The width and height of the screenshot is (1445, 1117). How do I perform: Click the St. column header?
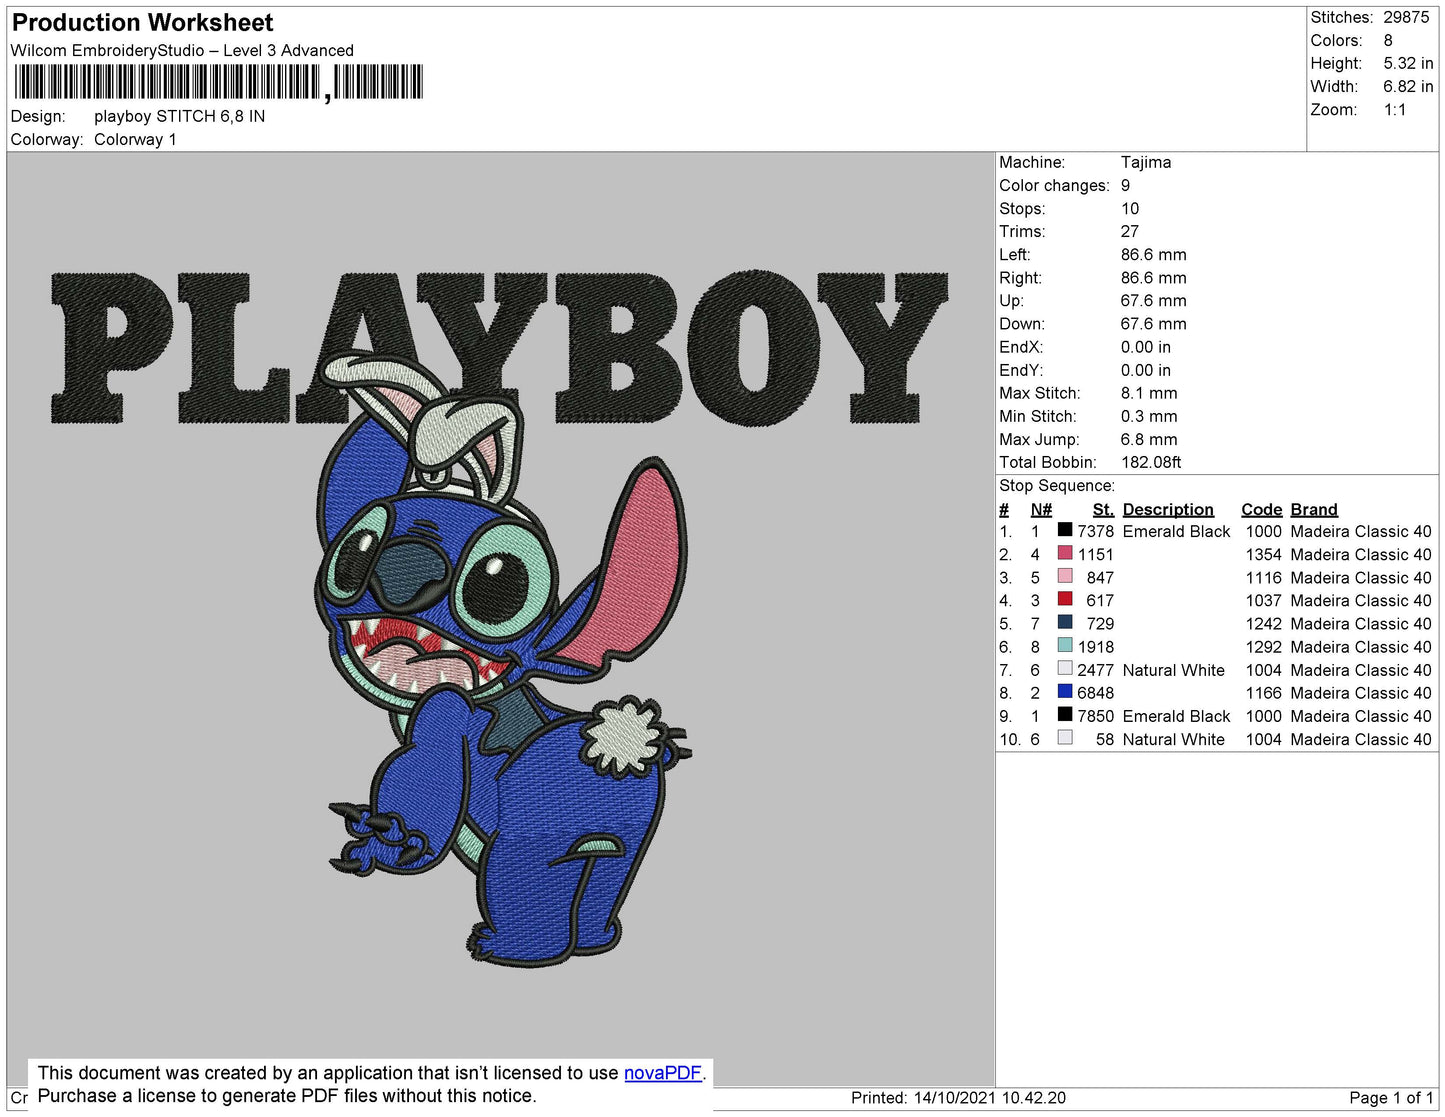[x=1102, y=509]
